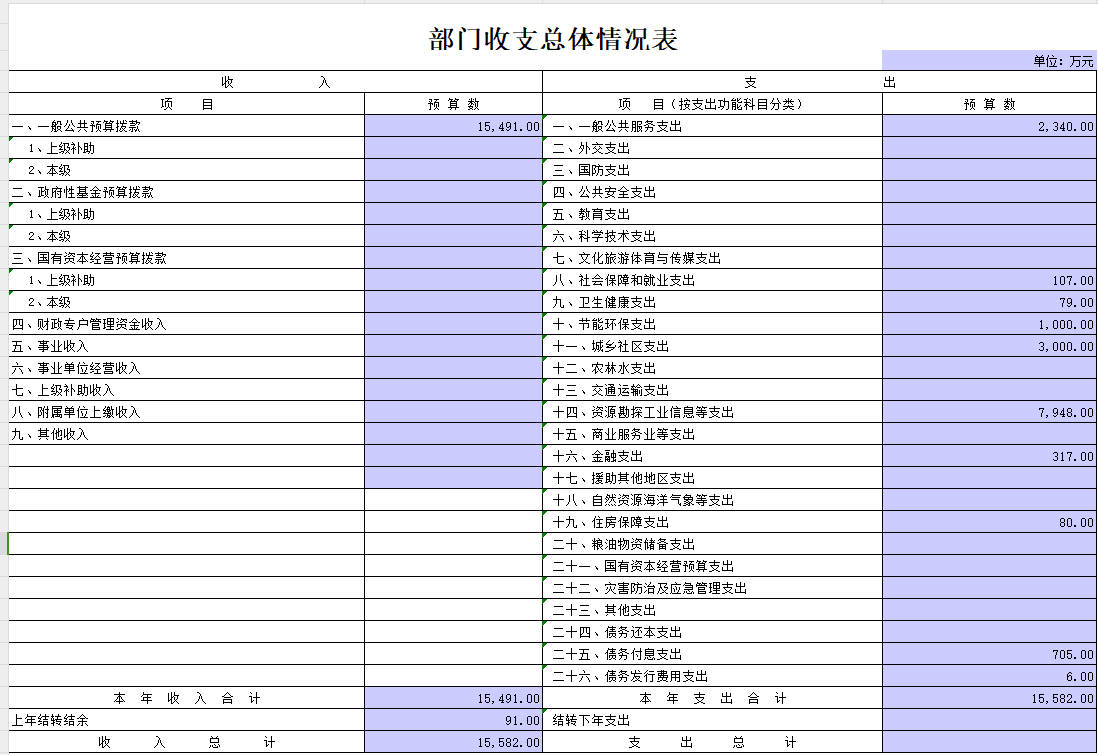1098x755 pixels.
Task: Click the 705.00 value cell
Action: click(989, 654)
